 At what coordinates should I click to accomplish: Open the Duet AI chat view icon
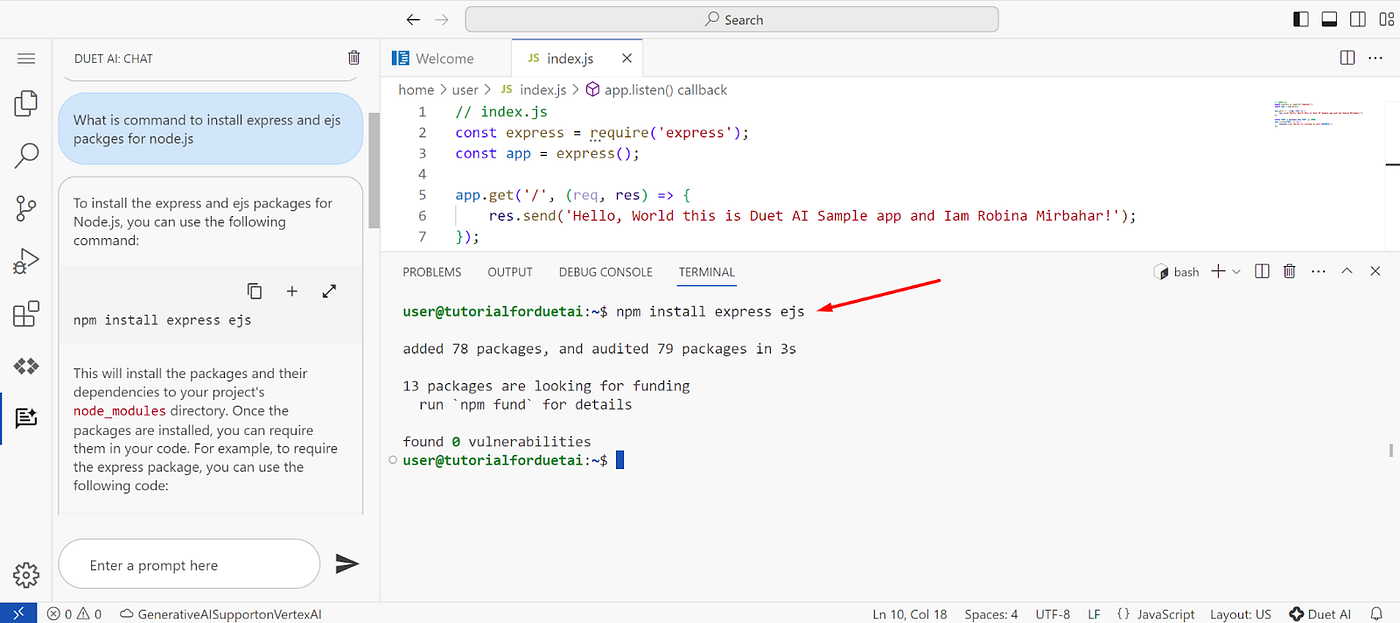click(x=26, y=418)
